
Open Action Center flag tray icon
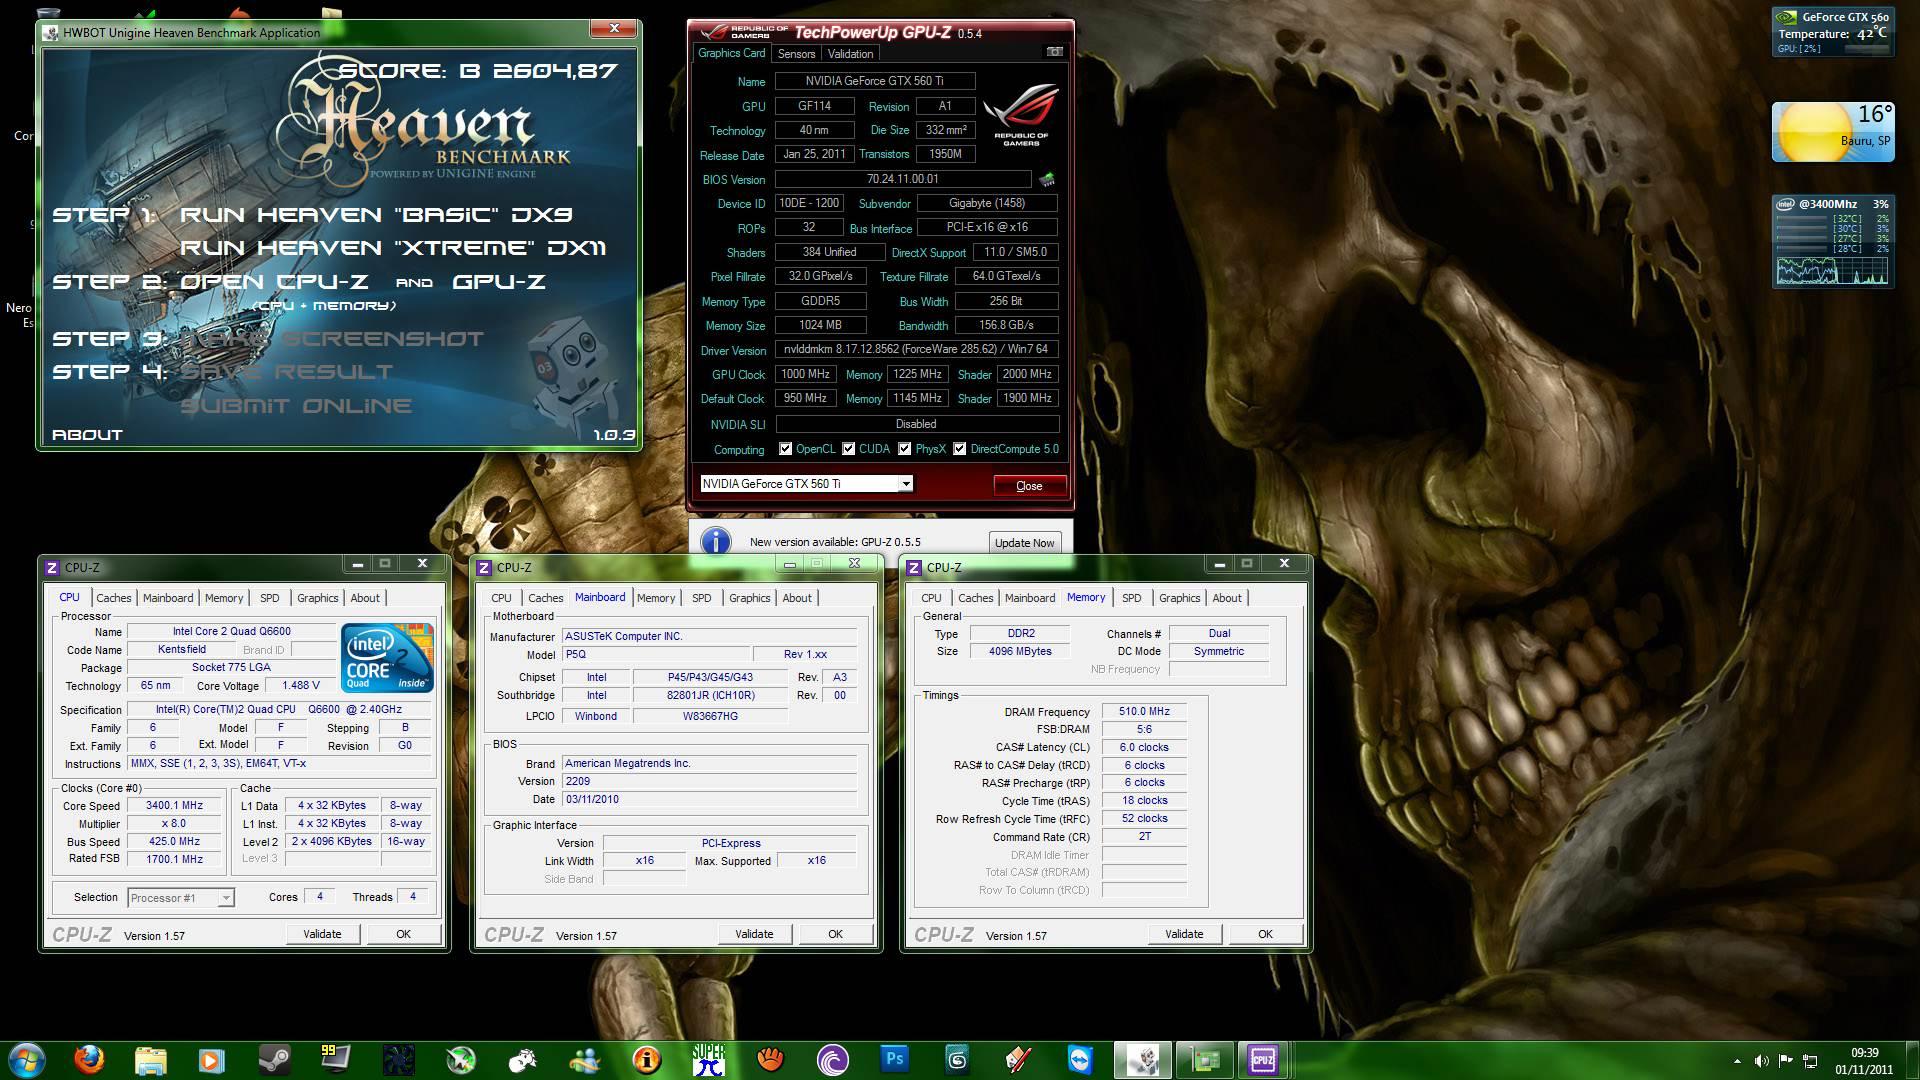click(x=1785, y=1061)
